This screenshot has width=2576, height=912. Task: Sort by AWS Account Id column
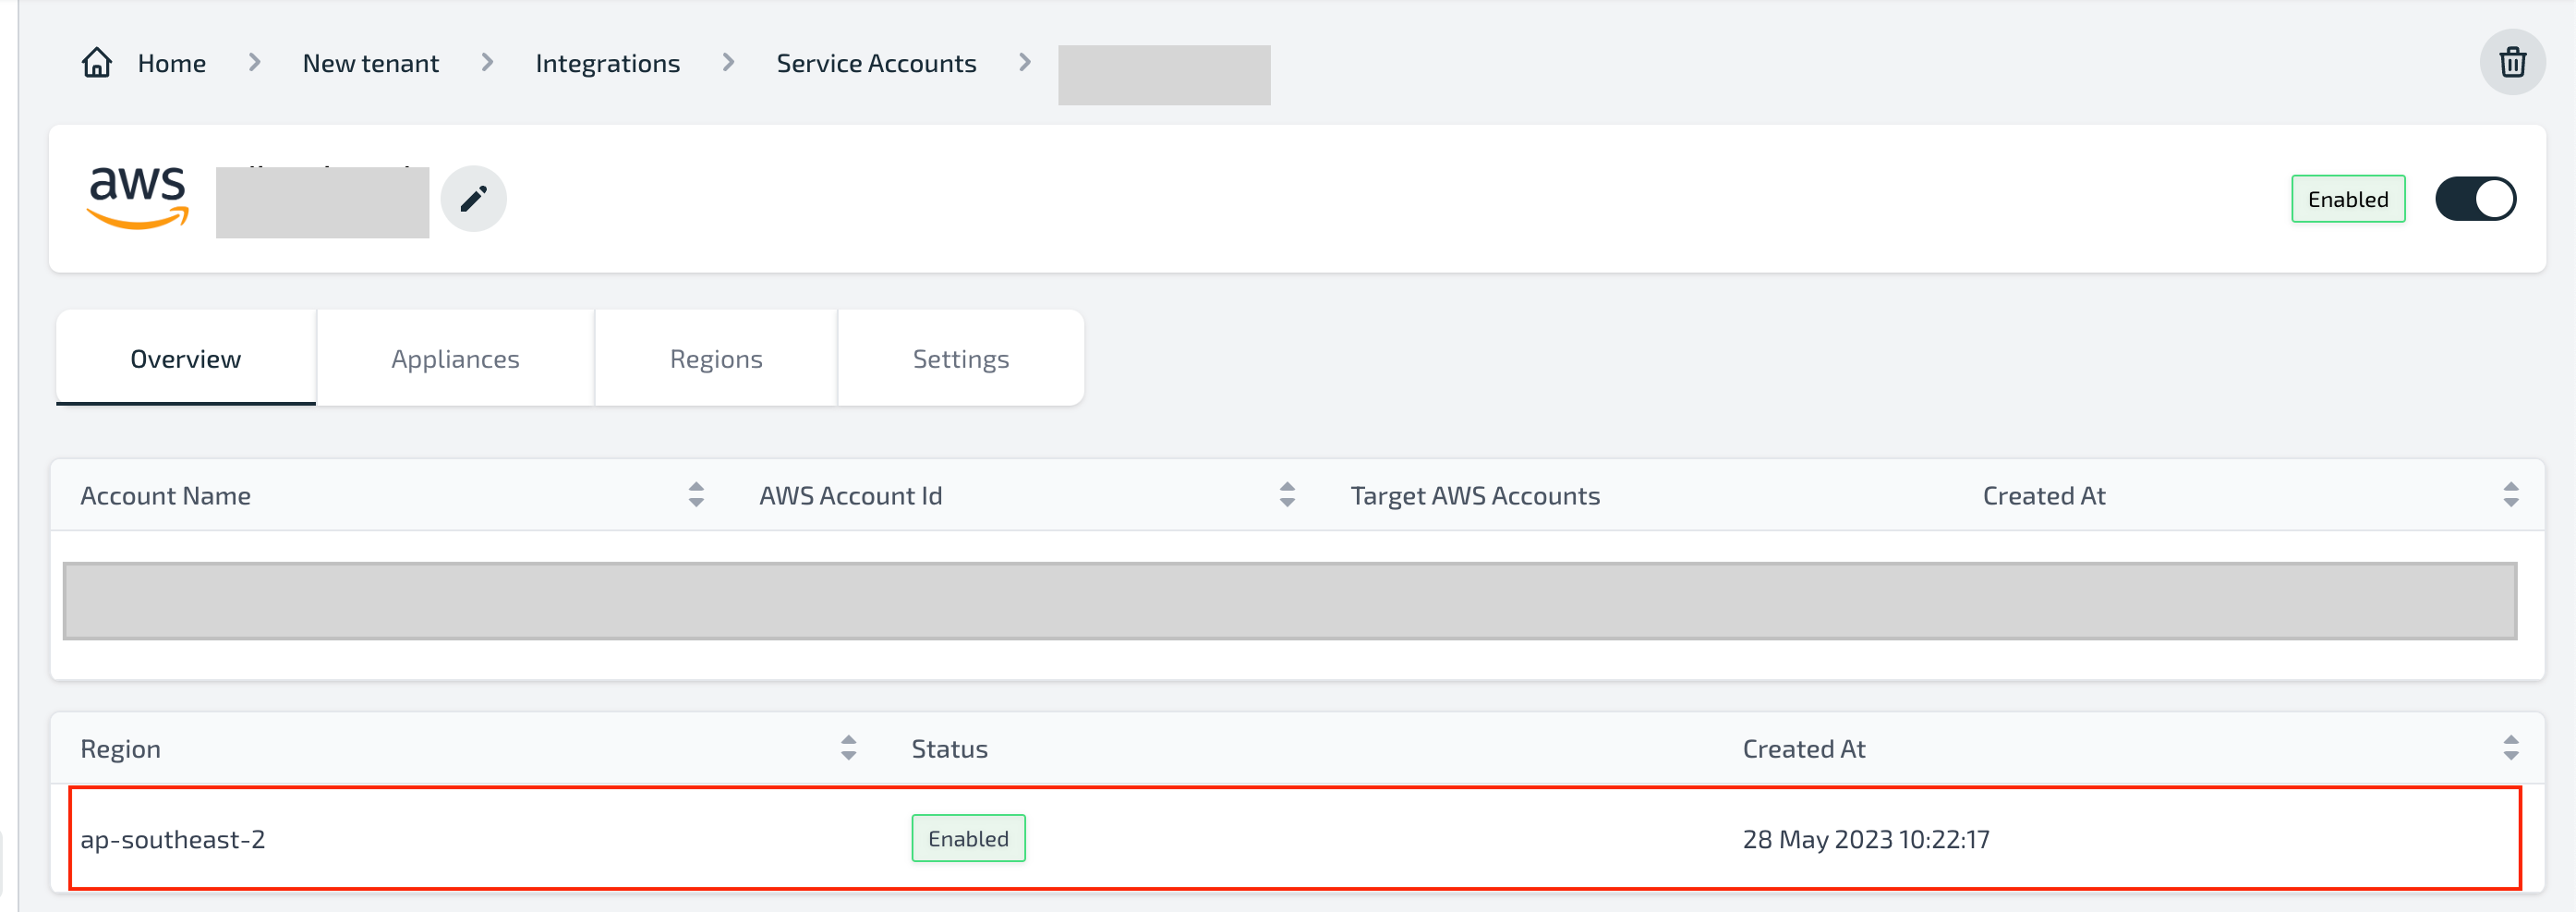1287,495
